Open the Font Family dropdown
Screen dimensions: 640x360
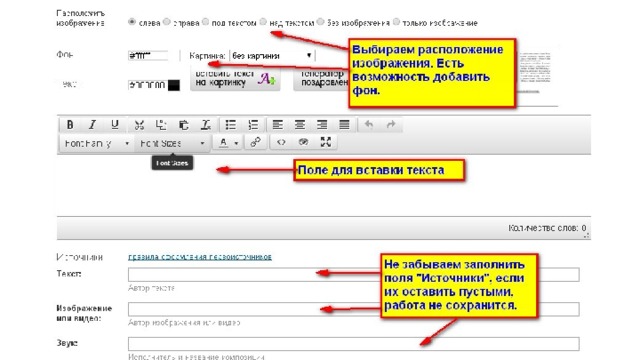pos(97,144)
